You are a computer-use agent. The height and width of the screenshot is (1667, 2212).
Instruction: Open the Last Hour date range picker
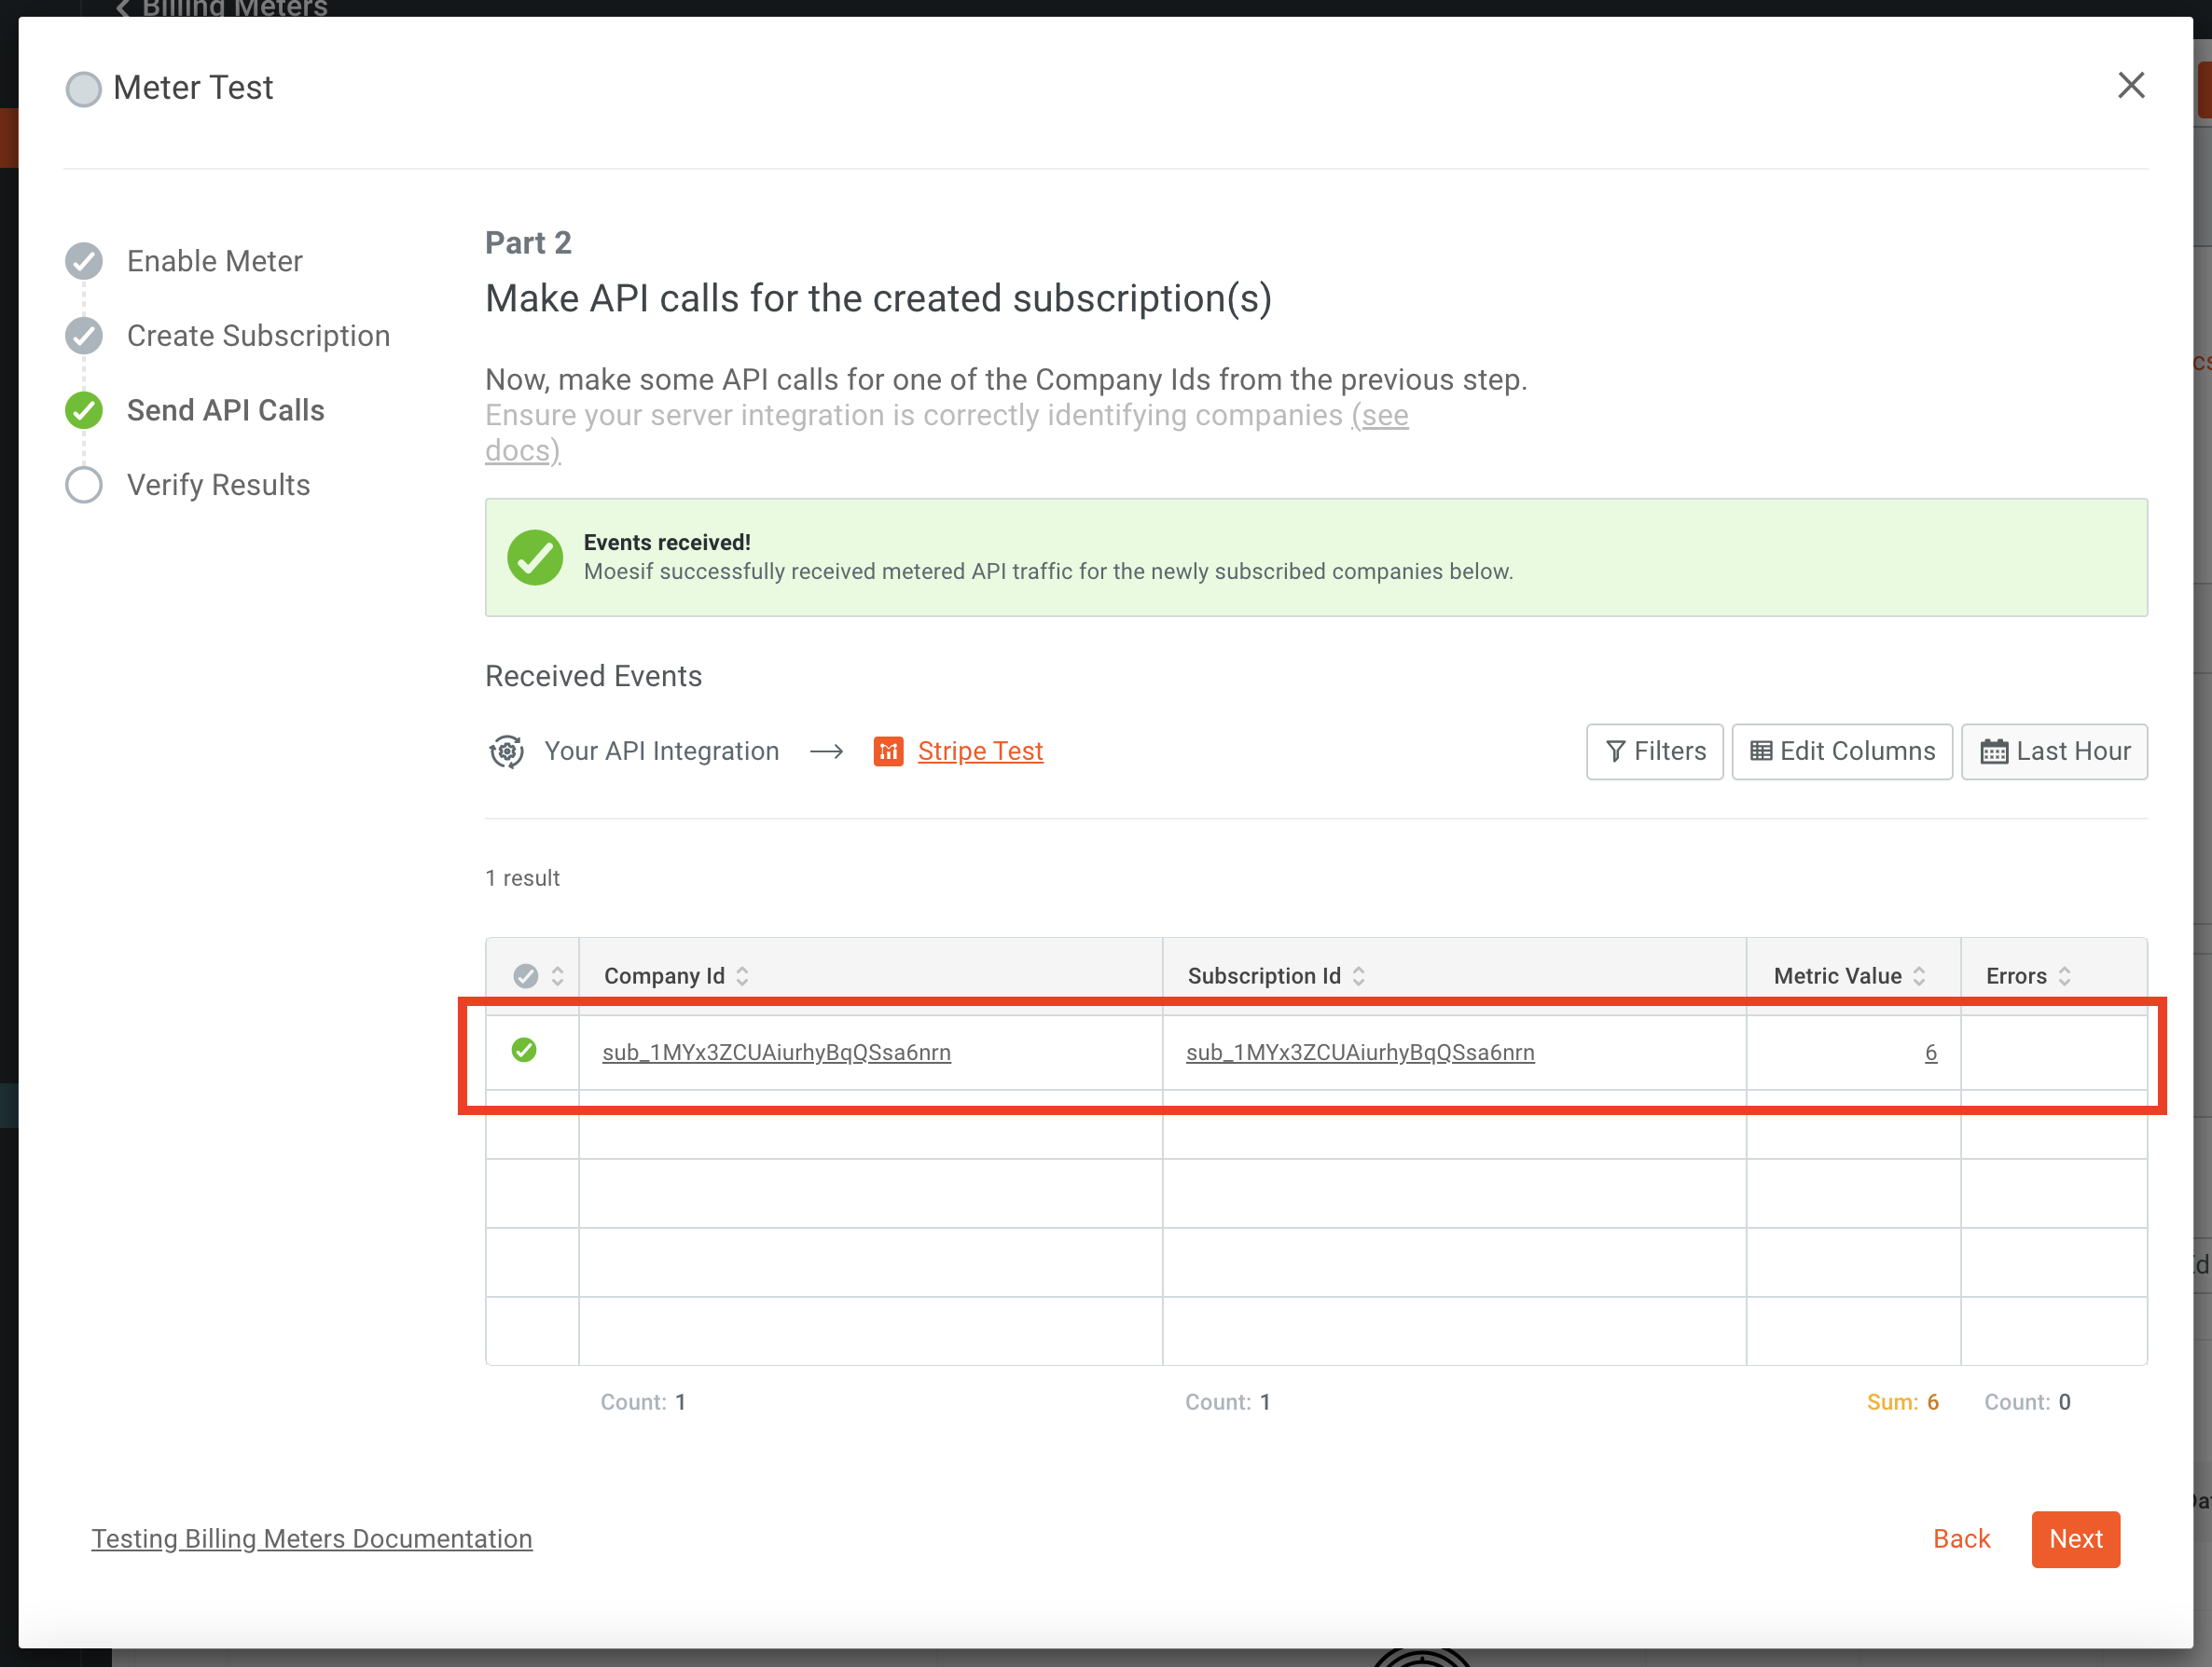[x=2054, y=751]
